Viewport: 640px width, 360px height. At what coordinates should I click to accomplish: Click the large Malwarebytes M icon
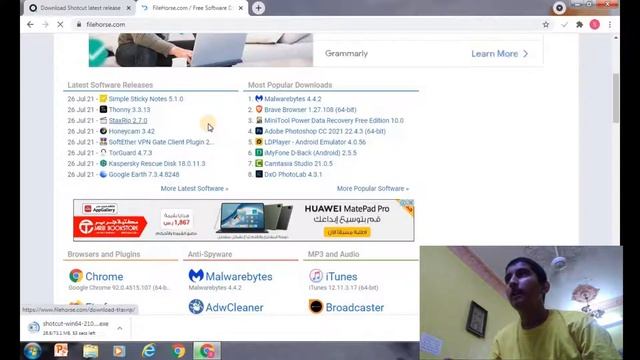(x=196, y=276)
